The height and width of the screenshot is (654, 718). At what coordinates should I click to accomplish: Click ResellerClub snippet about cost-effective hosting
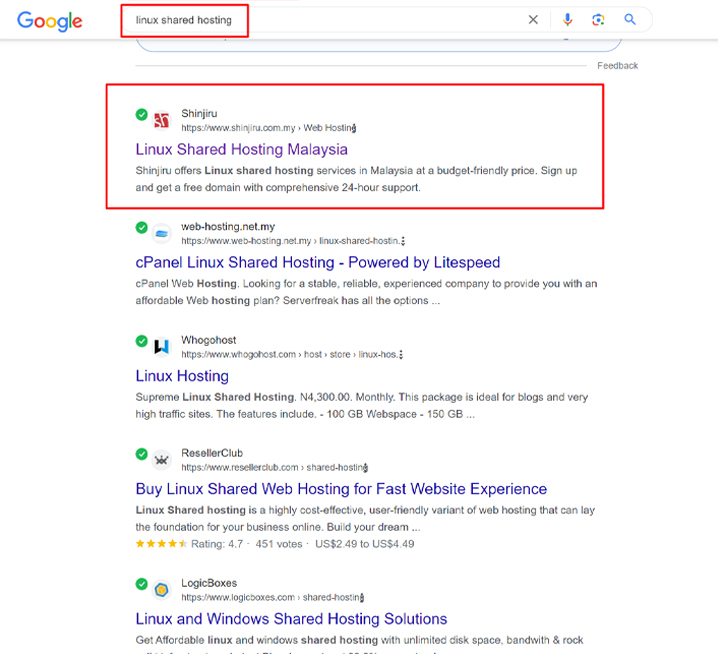(365, 518)
